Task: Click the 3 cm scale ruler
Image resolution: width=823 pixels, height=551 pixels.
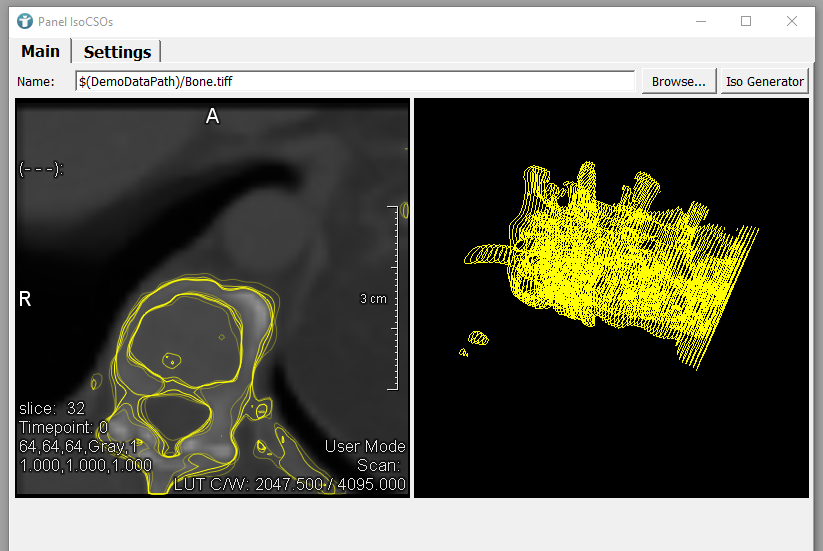Action: [396, 298]
